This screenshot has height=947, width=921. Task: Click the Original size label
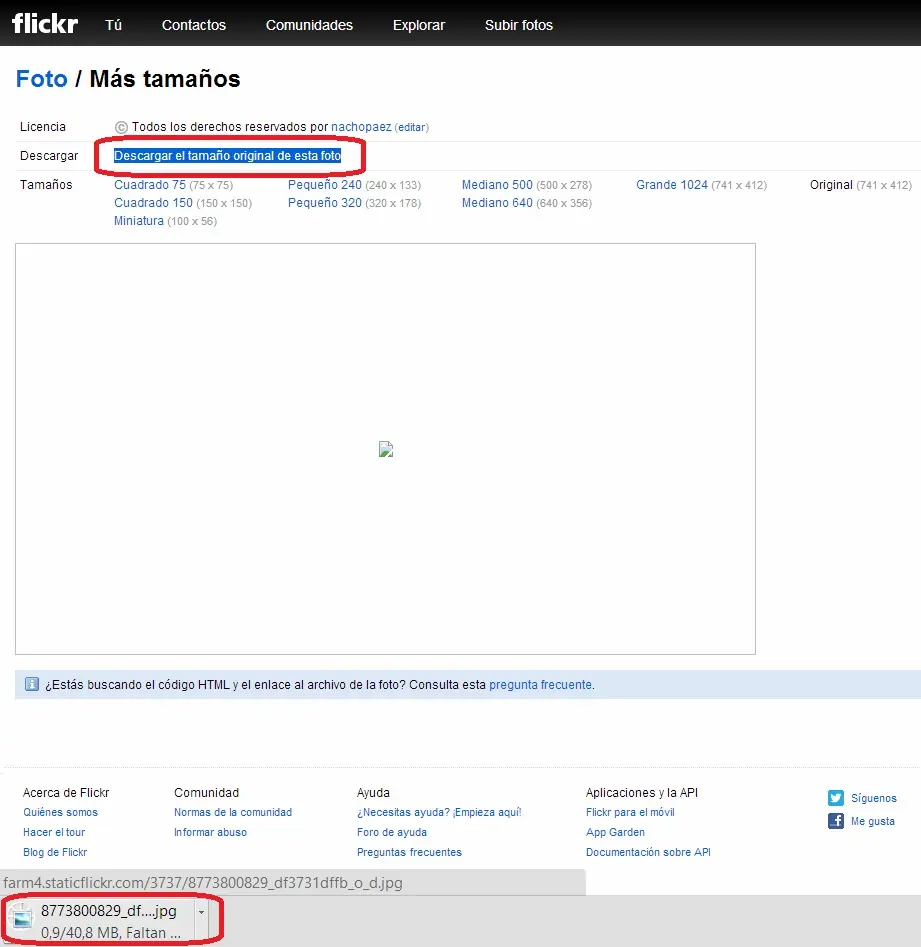[831, 185]
